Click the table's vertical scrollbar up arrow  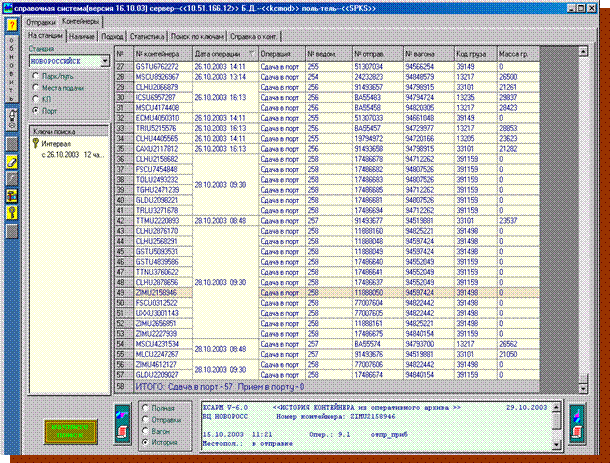[x=583, y=51]
